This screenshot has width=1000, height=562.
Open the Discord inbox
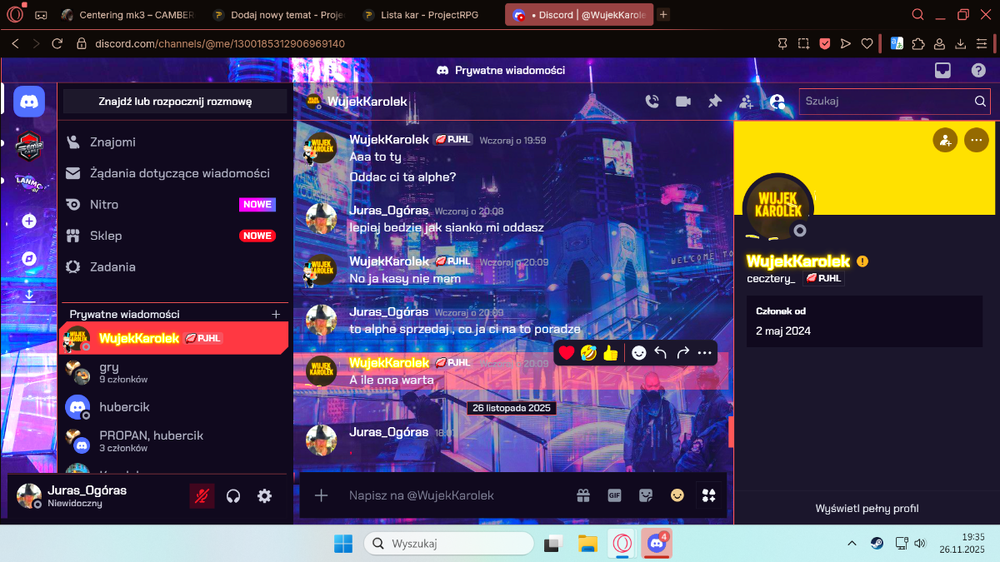(943, 71)
